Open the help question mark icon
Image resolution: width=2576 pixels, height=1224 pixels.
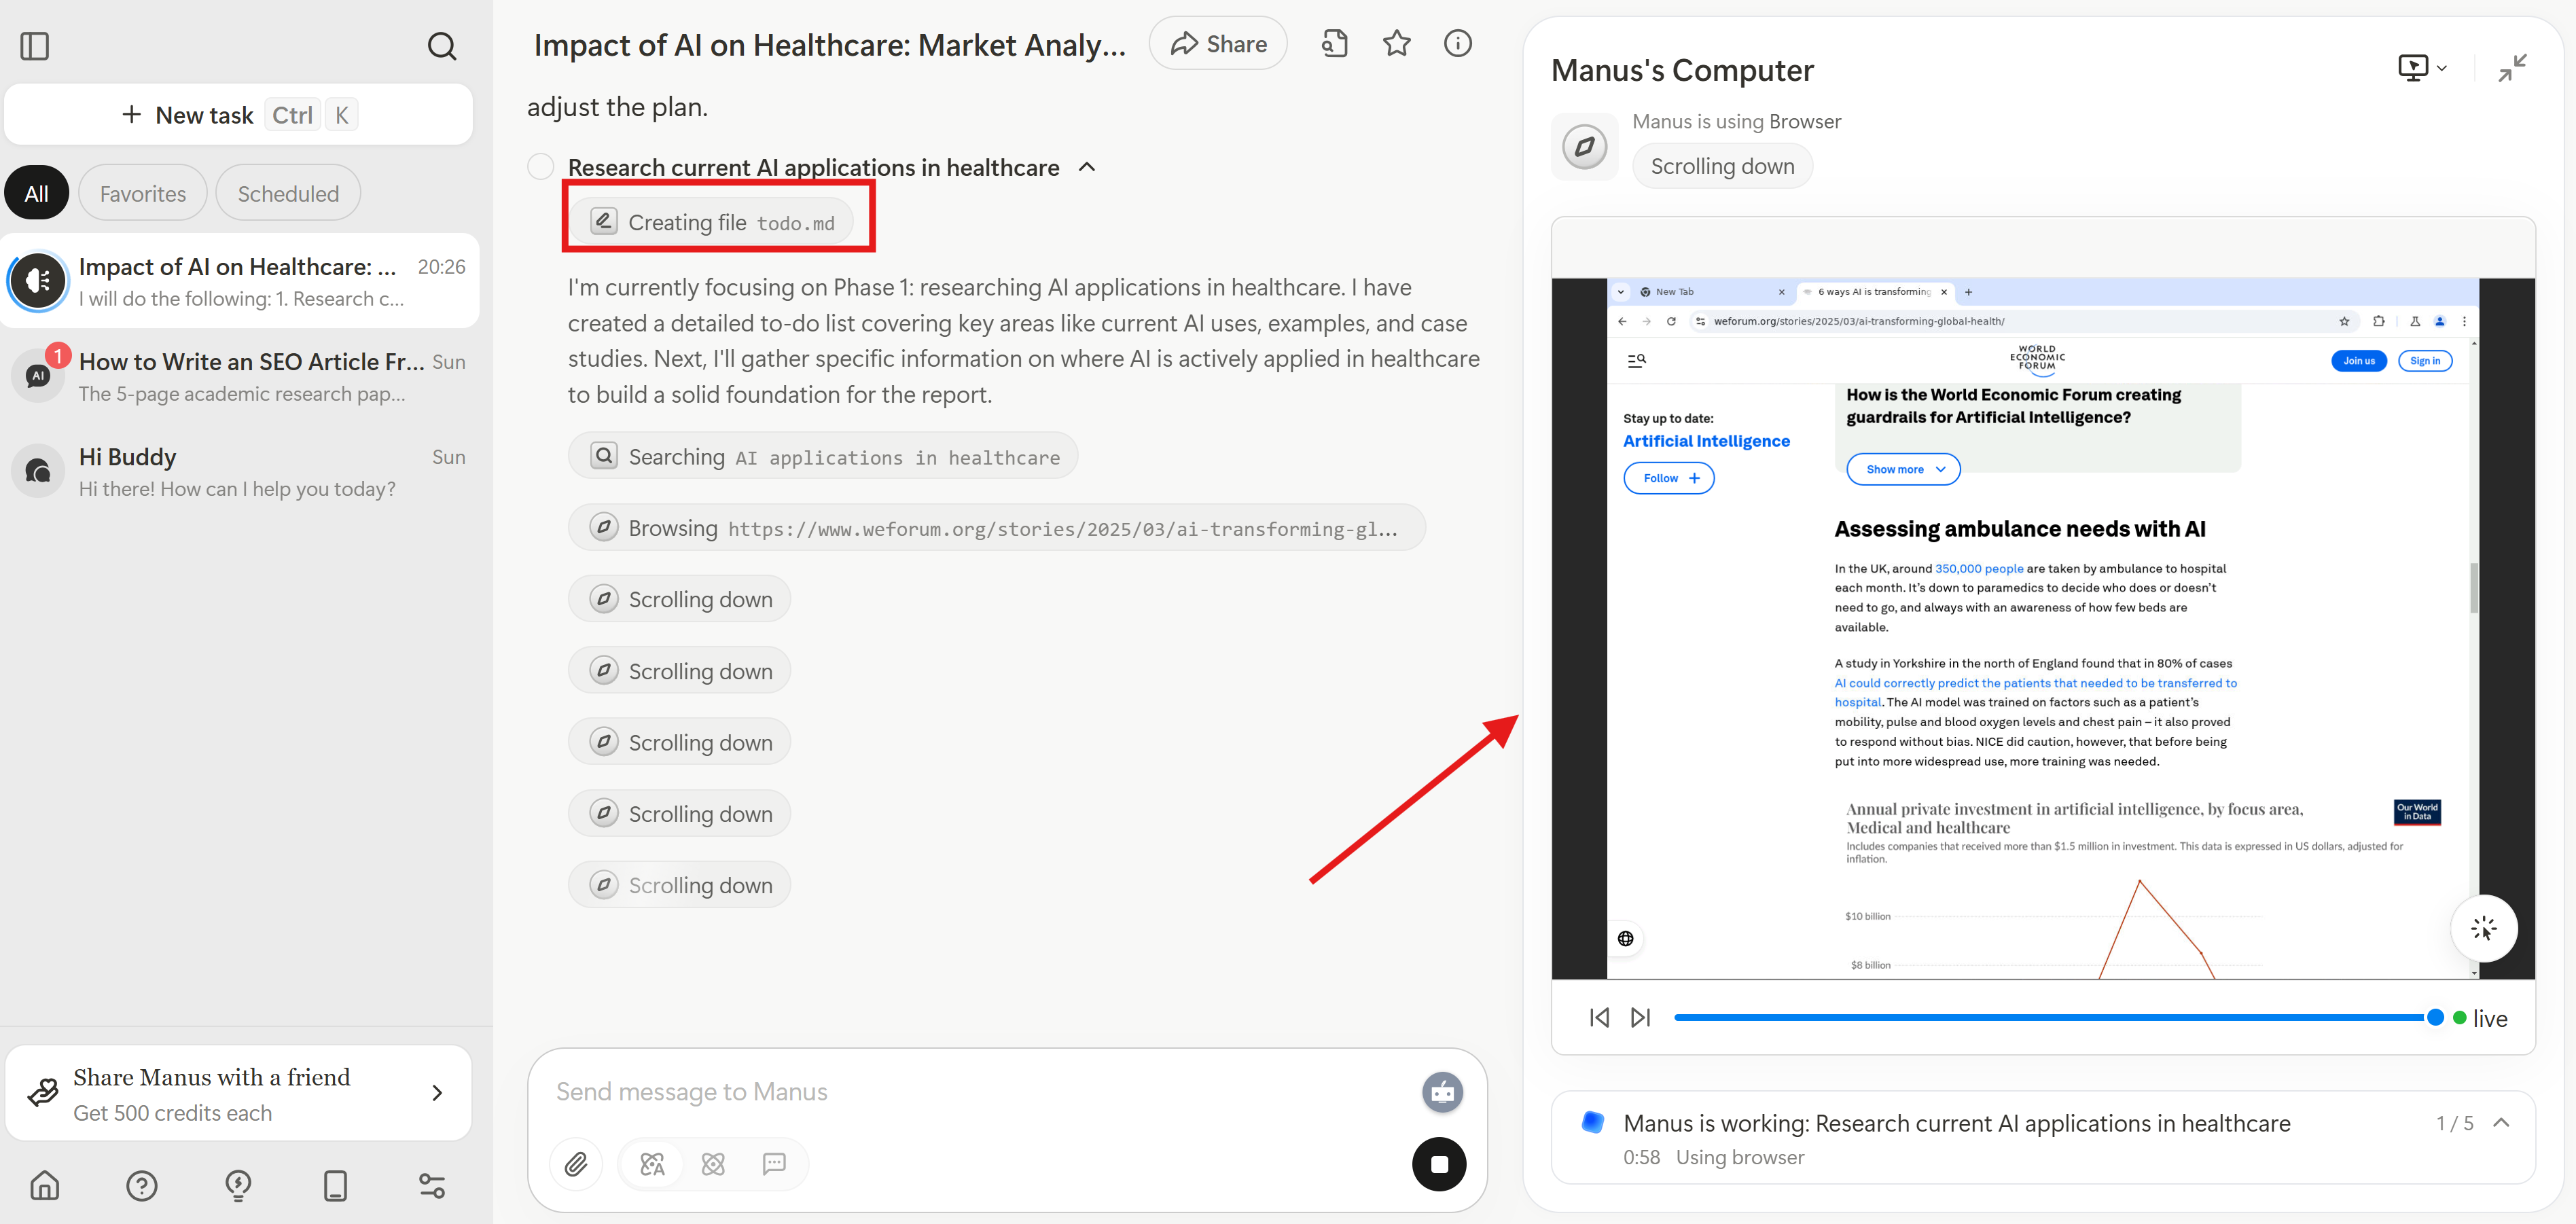[141, 1186]
